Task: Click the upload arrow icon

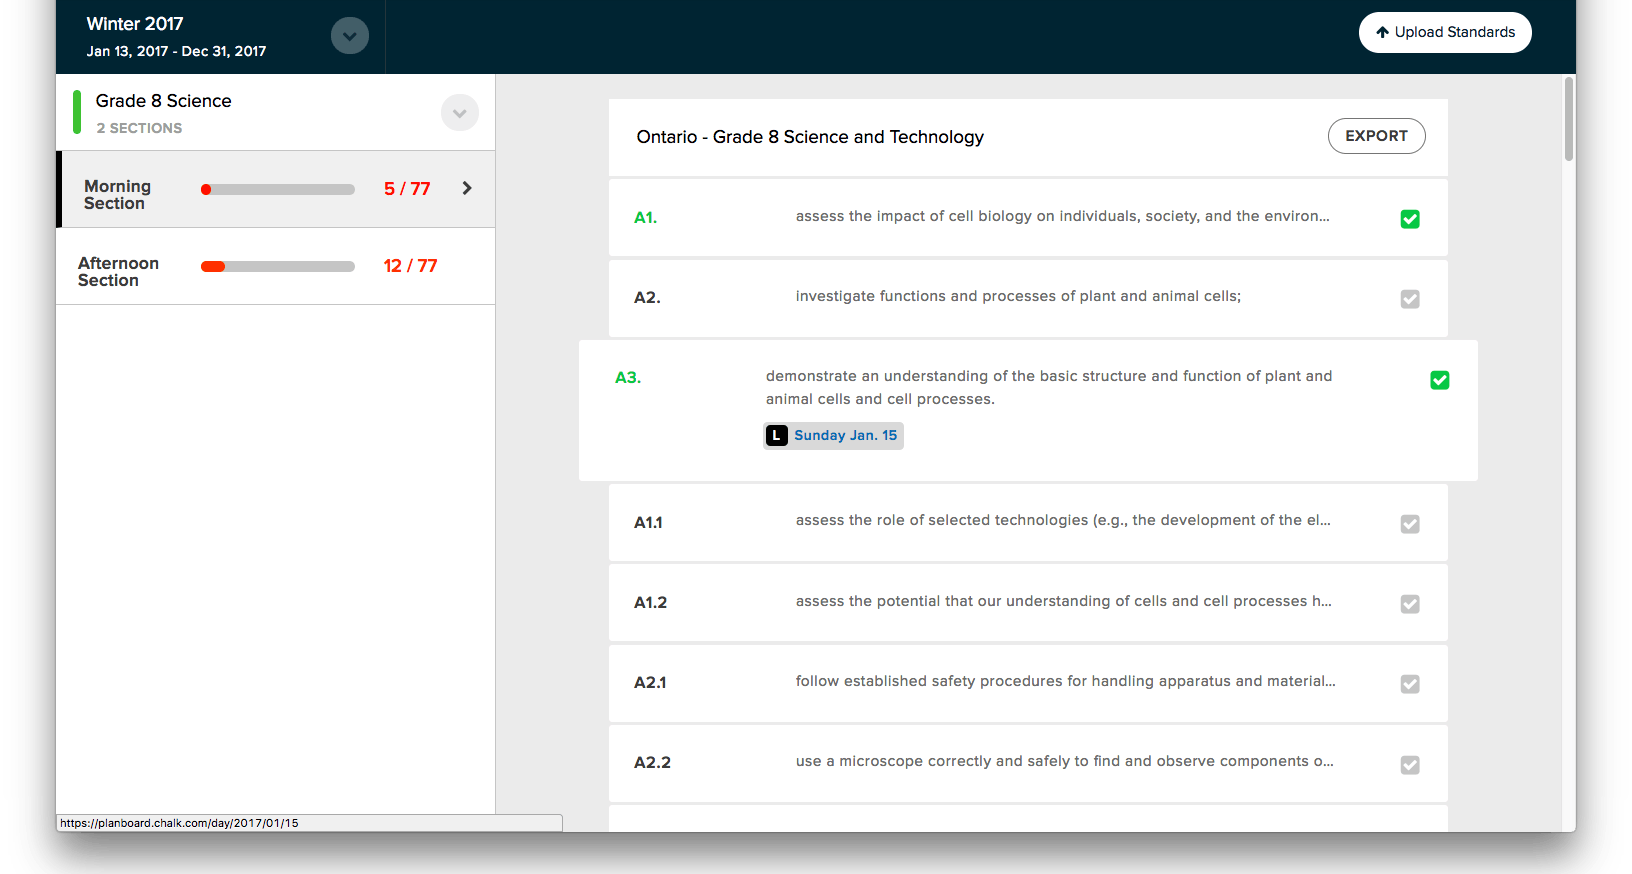Action: coord(1382,32)
